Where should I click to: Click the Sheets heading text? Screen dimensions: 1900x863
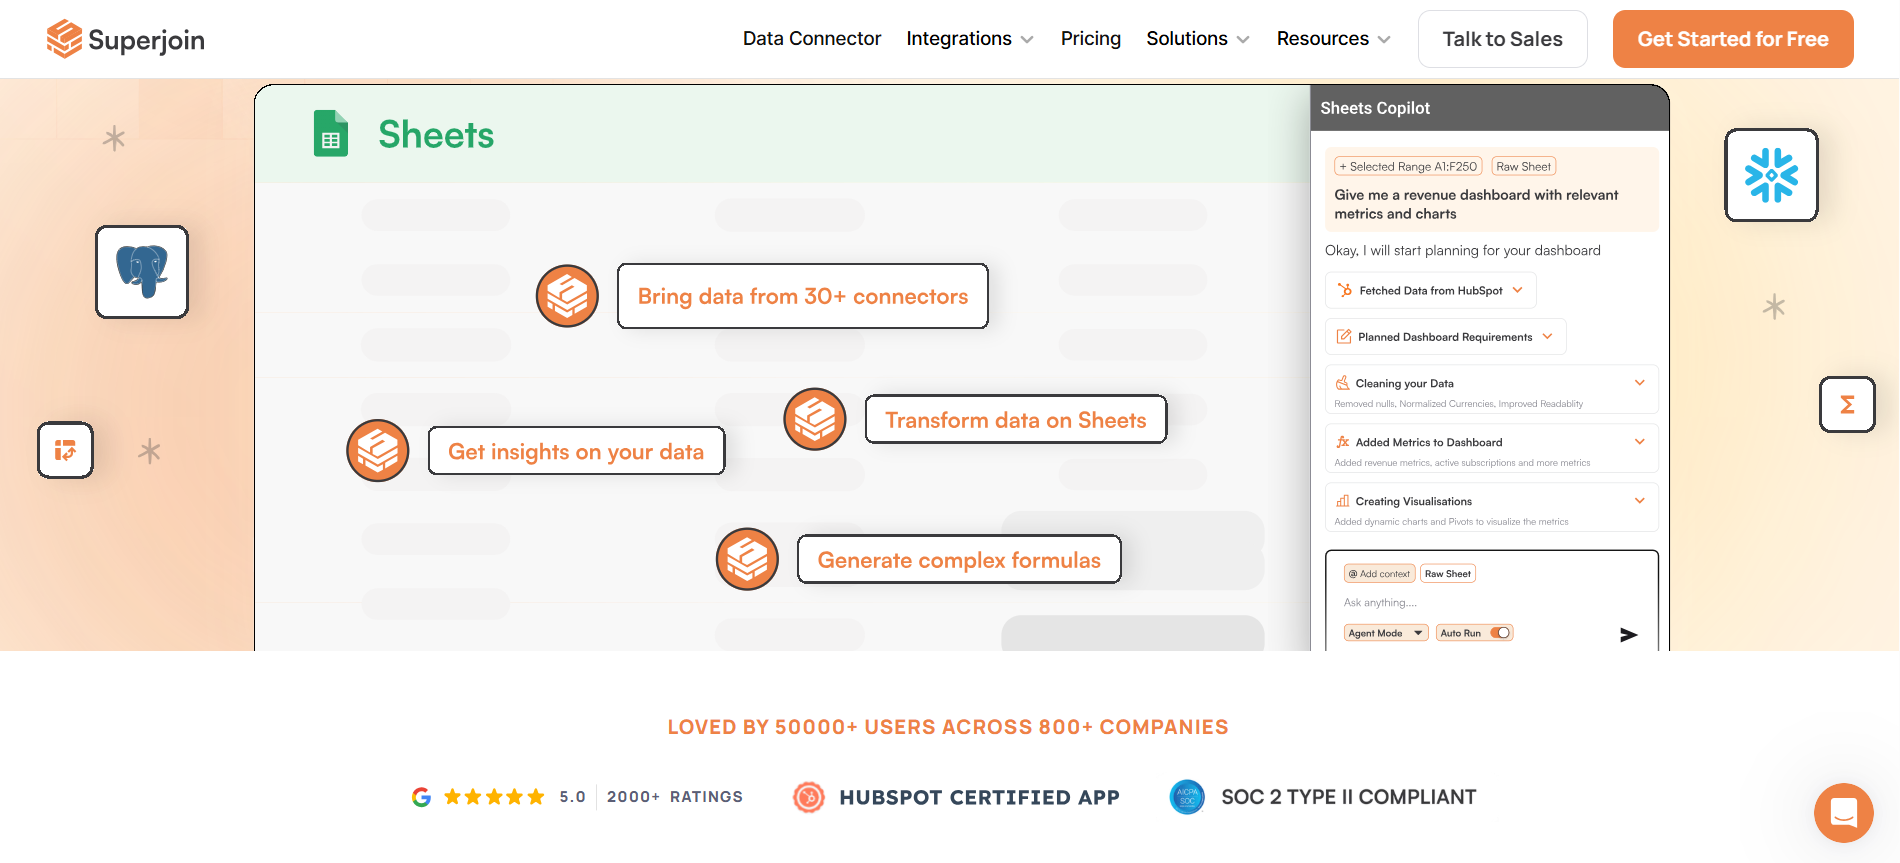[x=436, y=134]
